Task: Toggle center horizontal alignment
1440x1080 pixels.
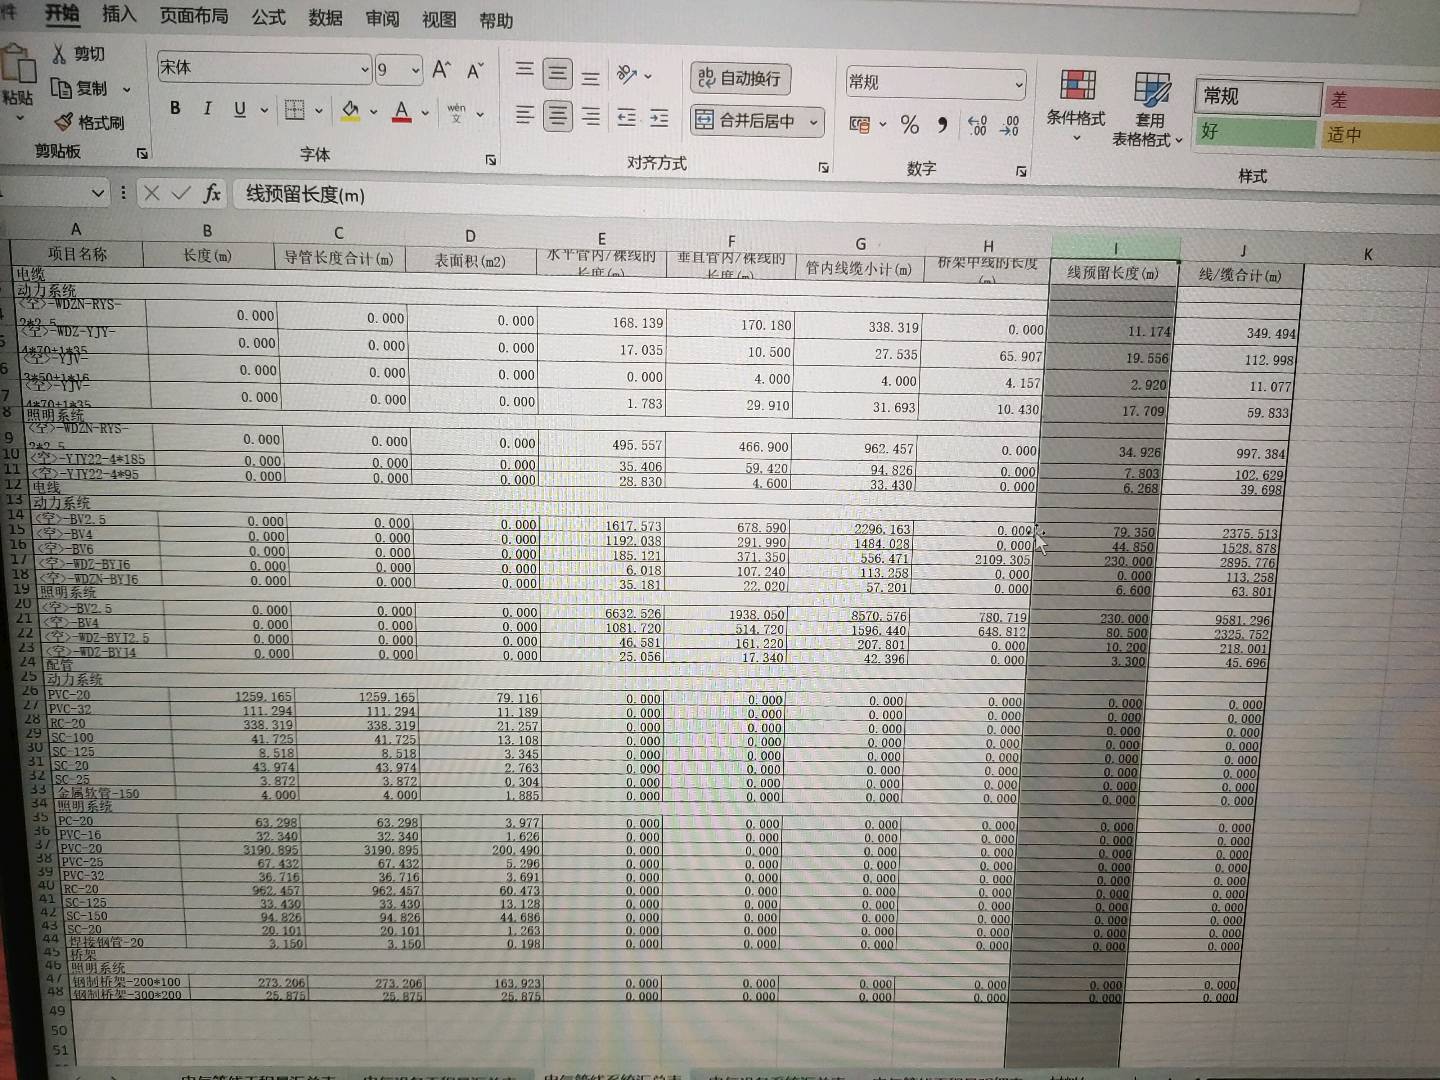Action: point(558,116)
